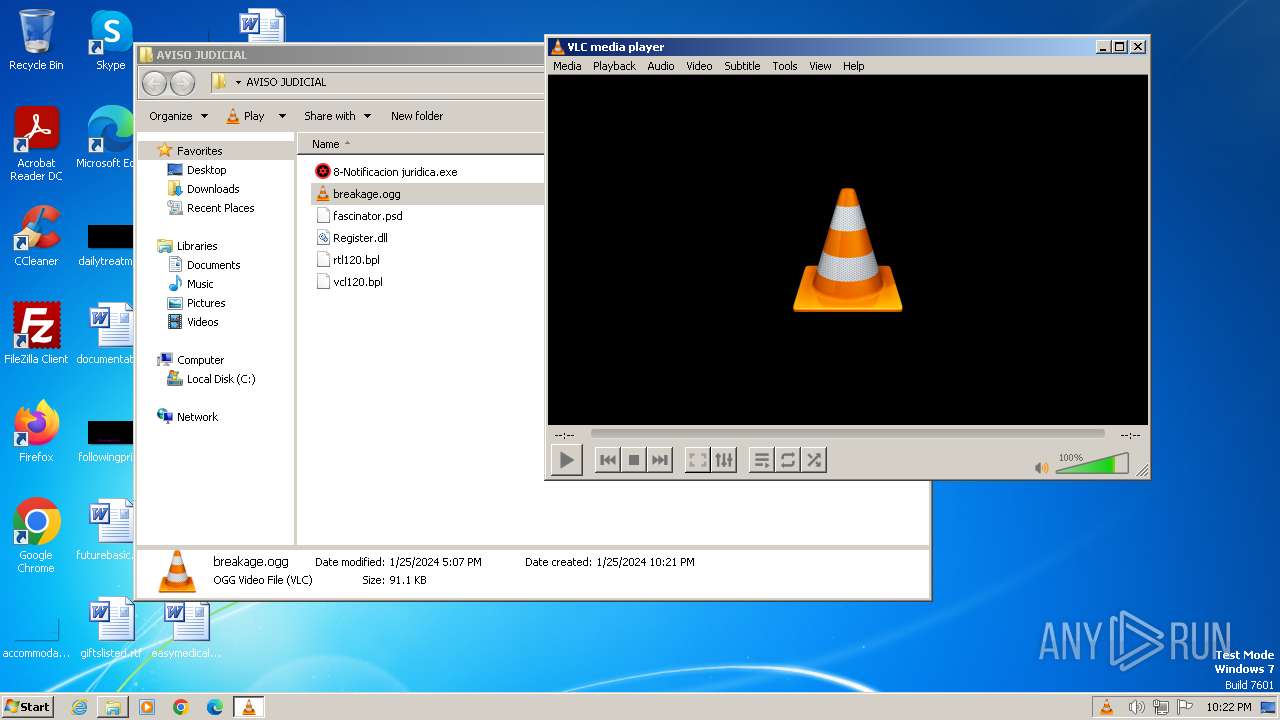The width and height of the screenshot is (1280, 720).
Task: Click the taskbar clock
Action: coord(1228,707)
